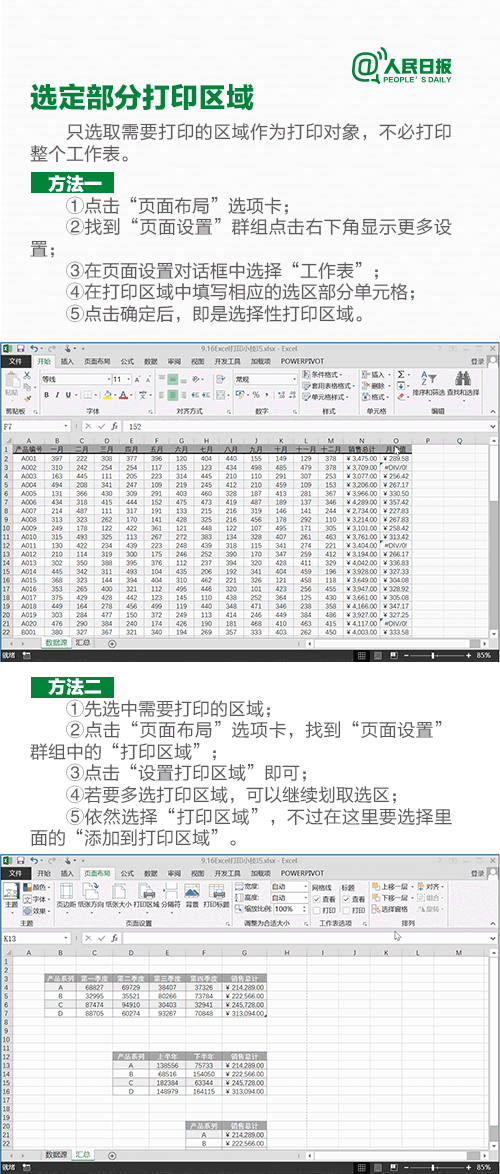500x1174 pixels.
Task: Click the name box showing K13
Action: (36, 937)
